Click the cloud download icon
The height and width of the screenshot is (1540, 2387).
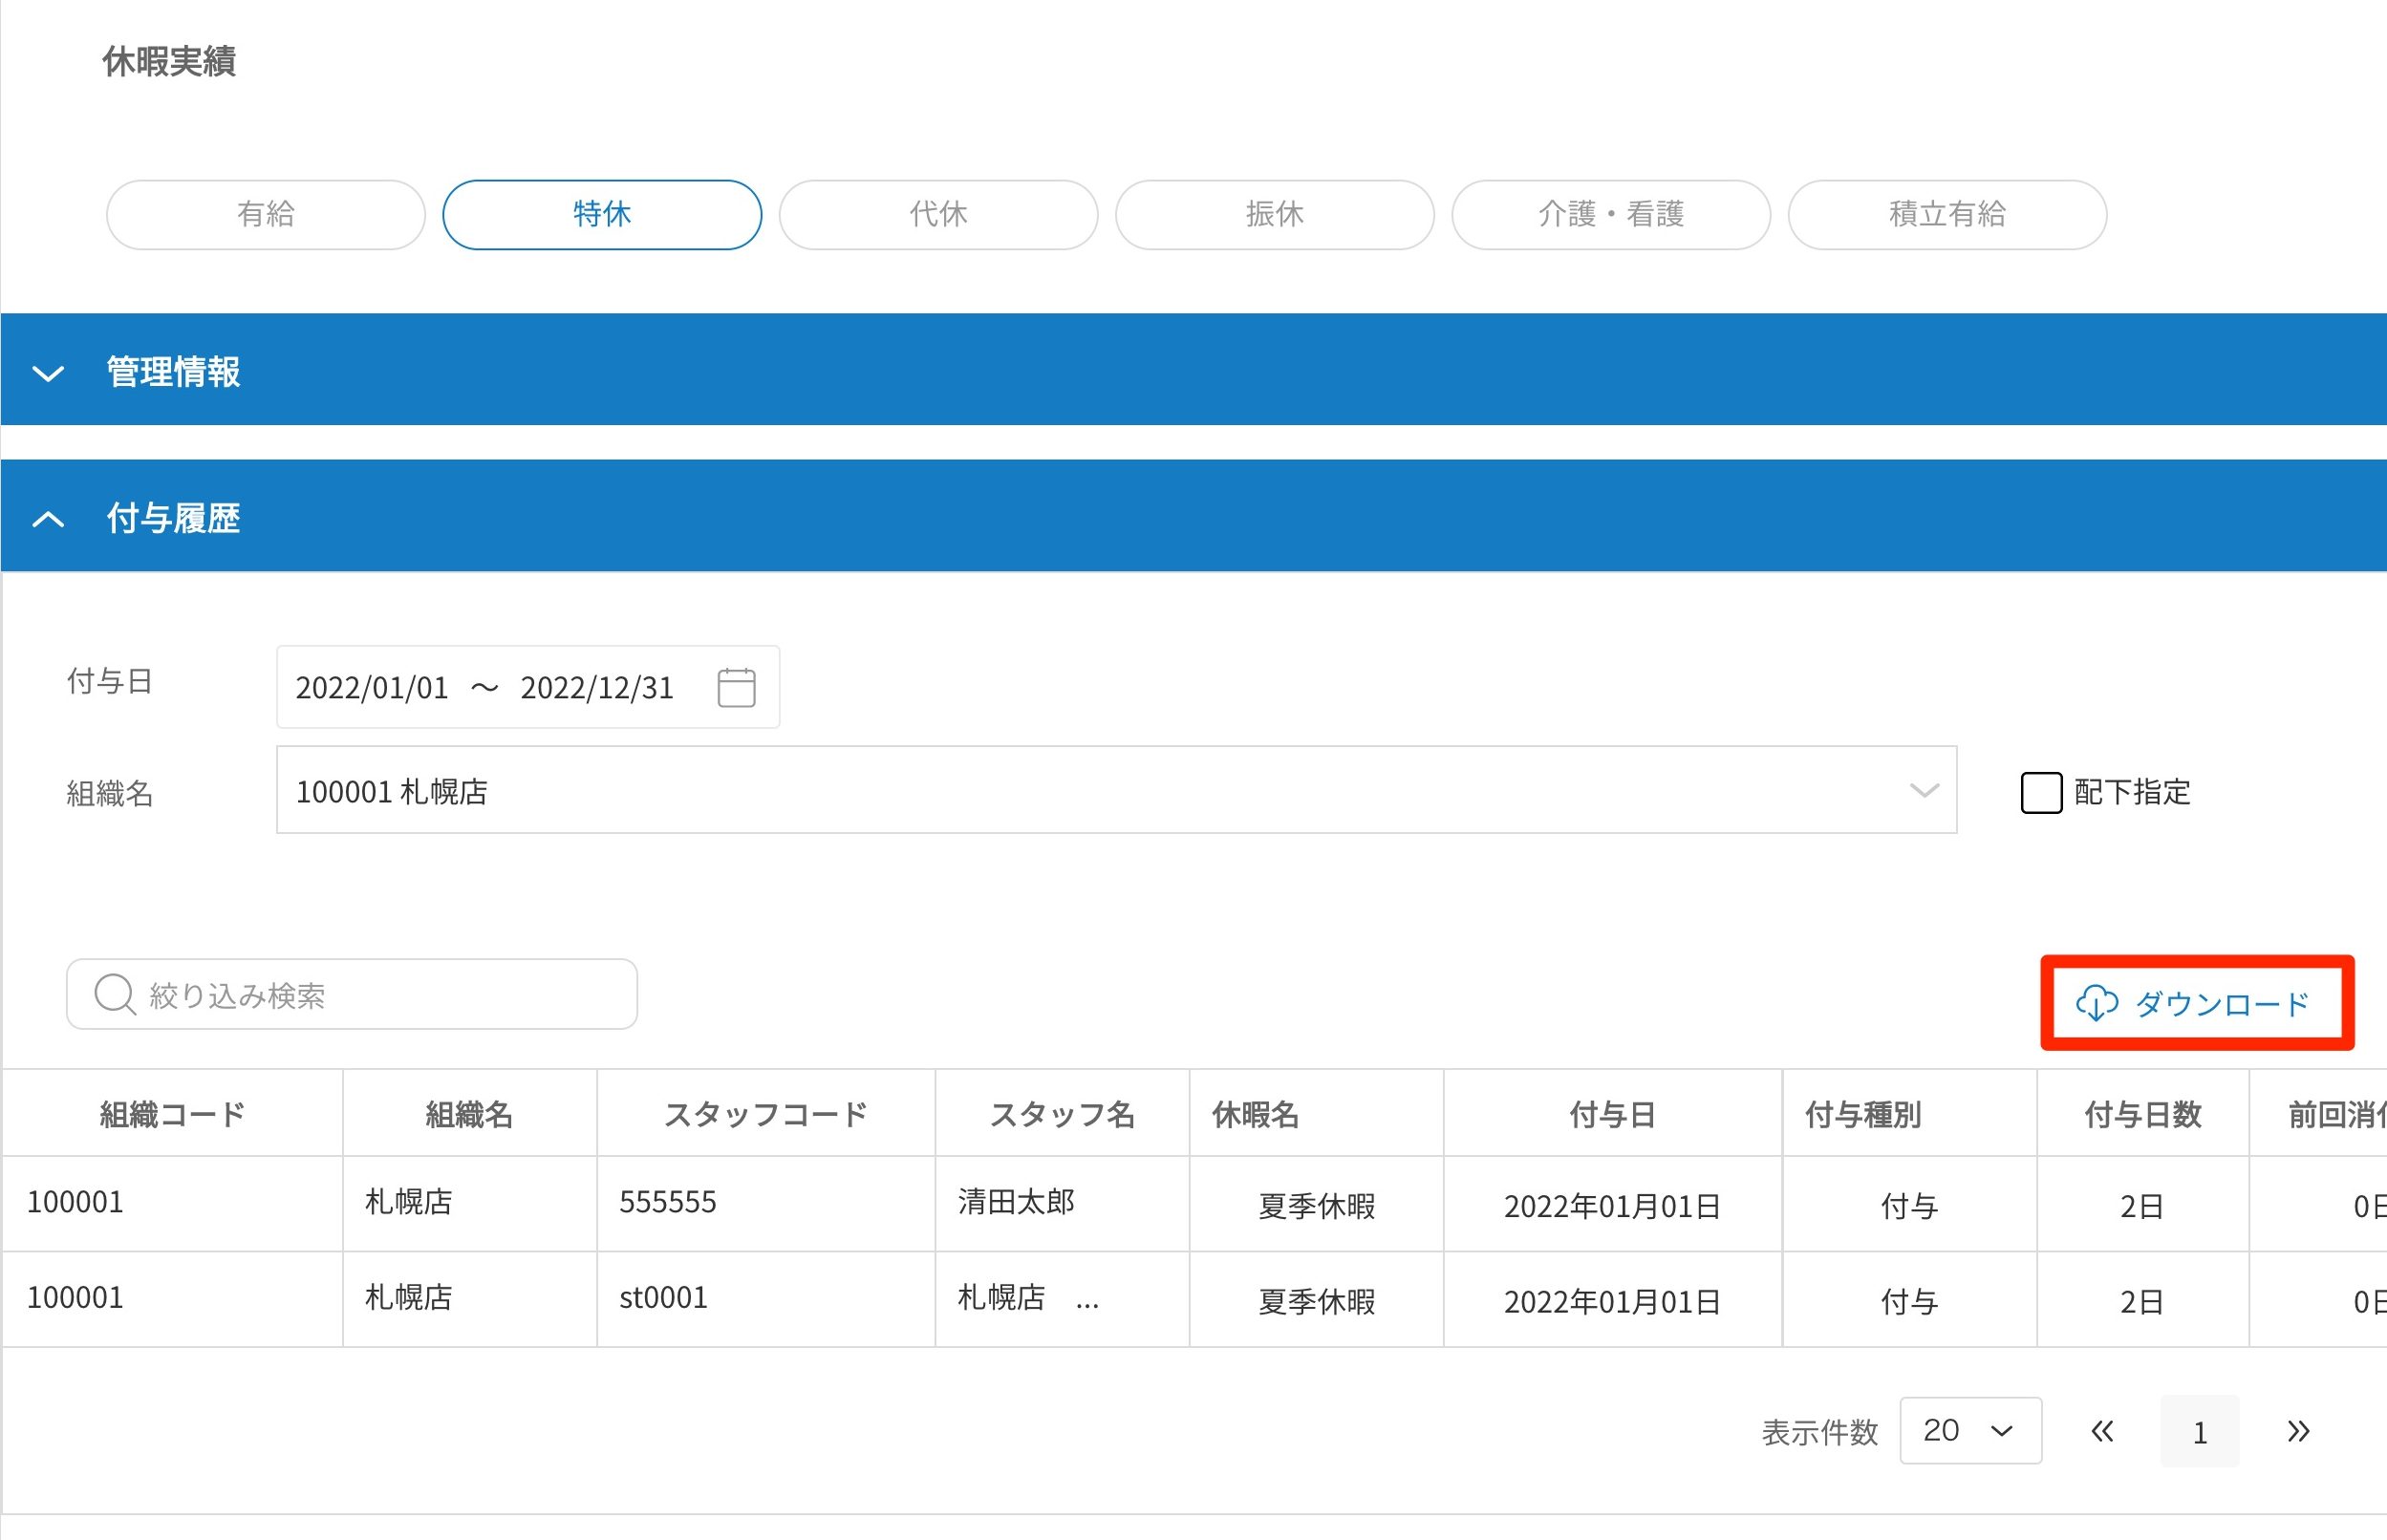pos(2096,1003)
